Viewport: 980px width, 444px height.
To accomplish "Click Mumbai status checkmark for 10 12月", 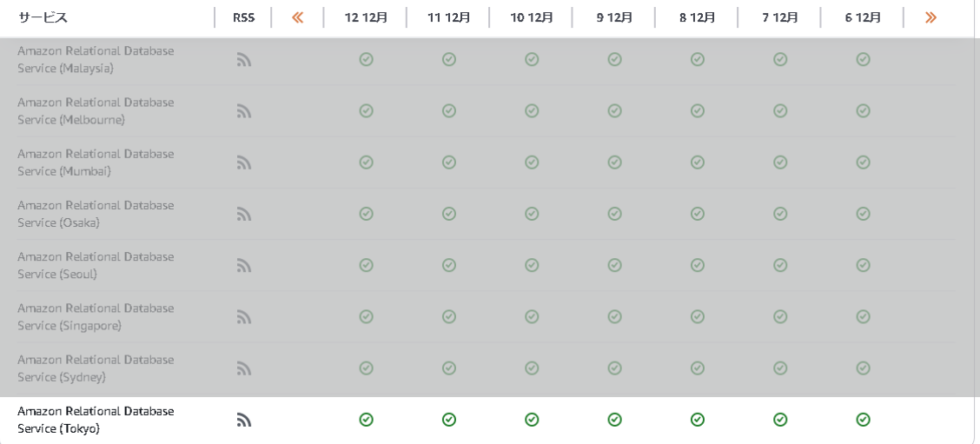I will click(532, 162).
